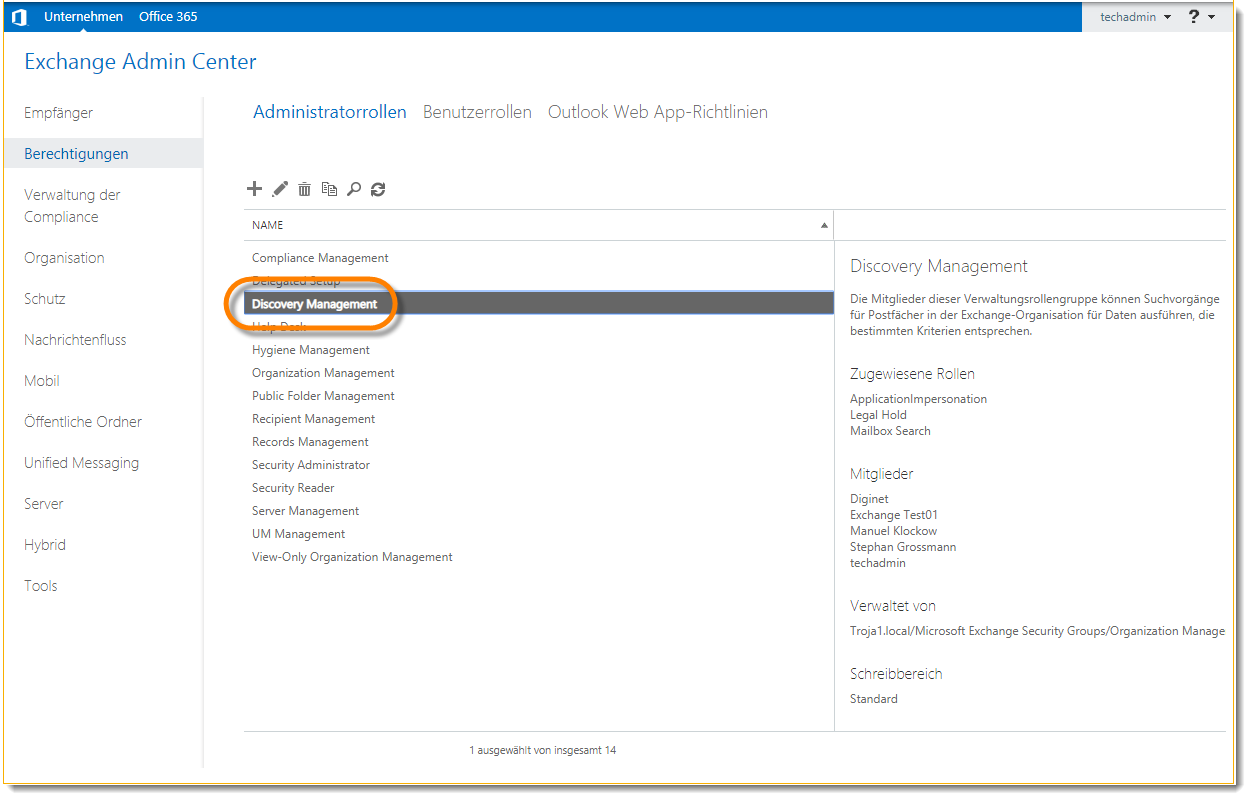Select the Compliance Management role group
This screenshot has width=1251, height=800.
point(320,258)
